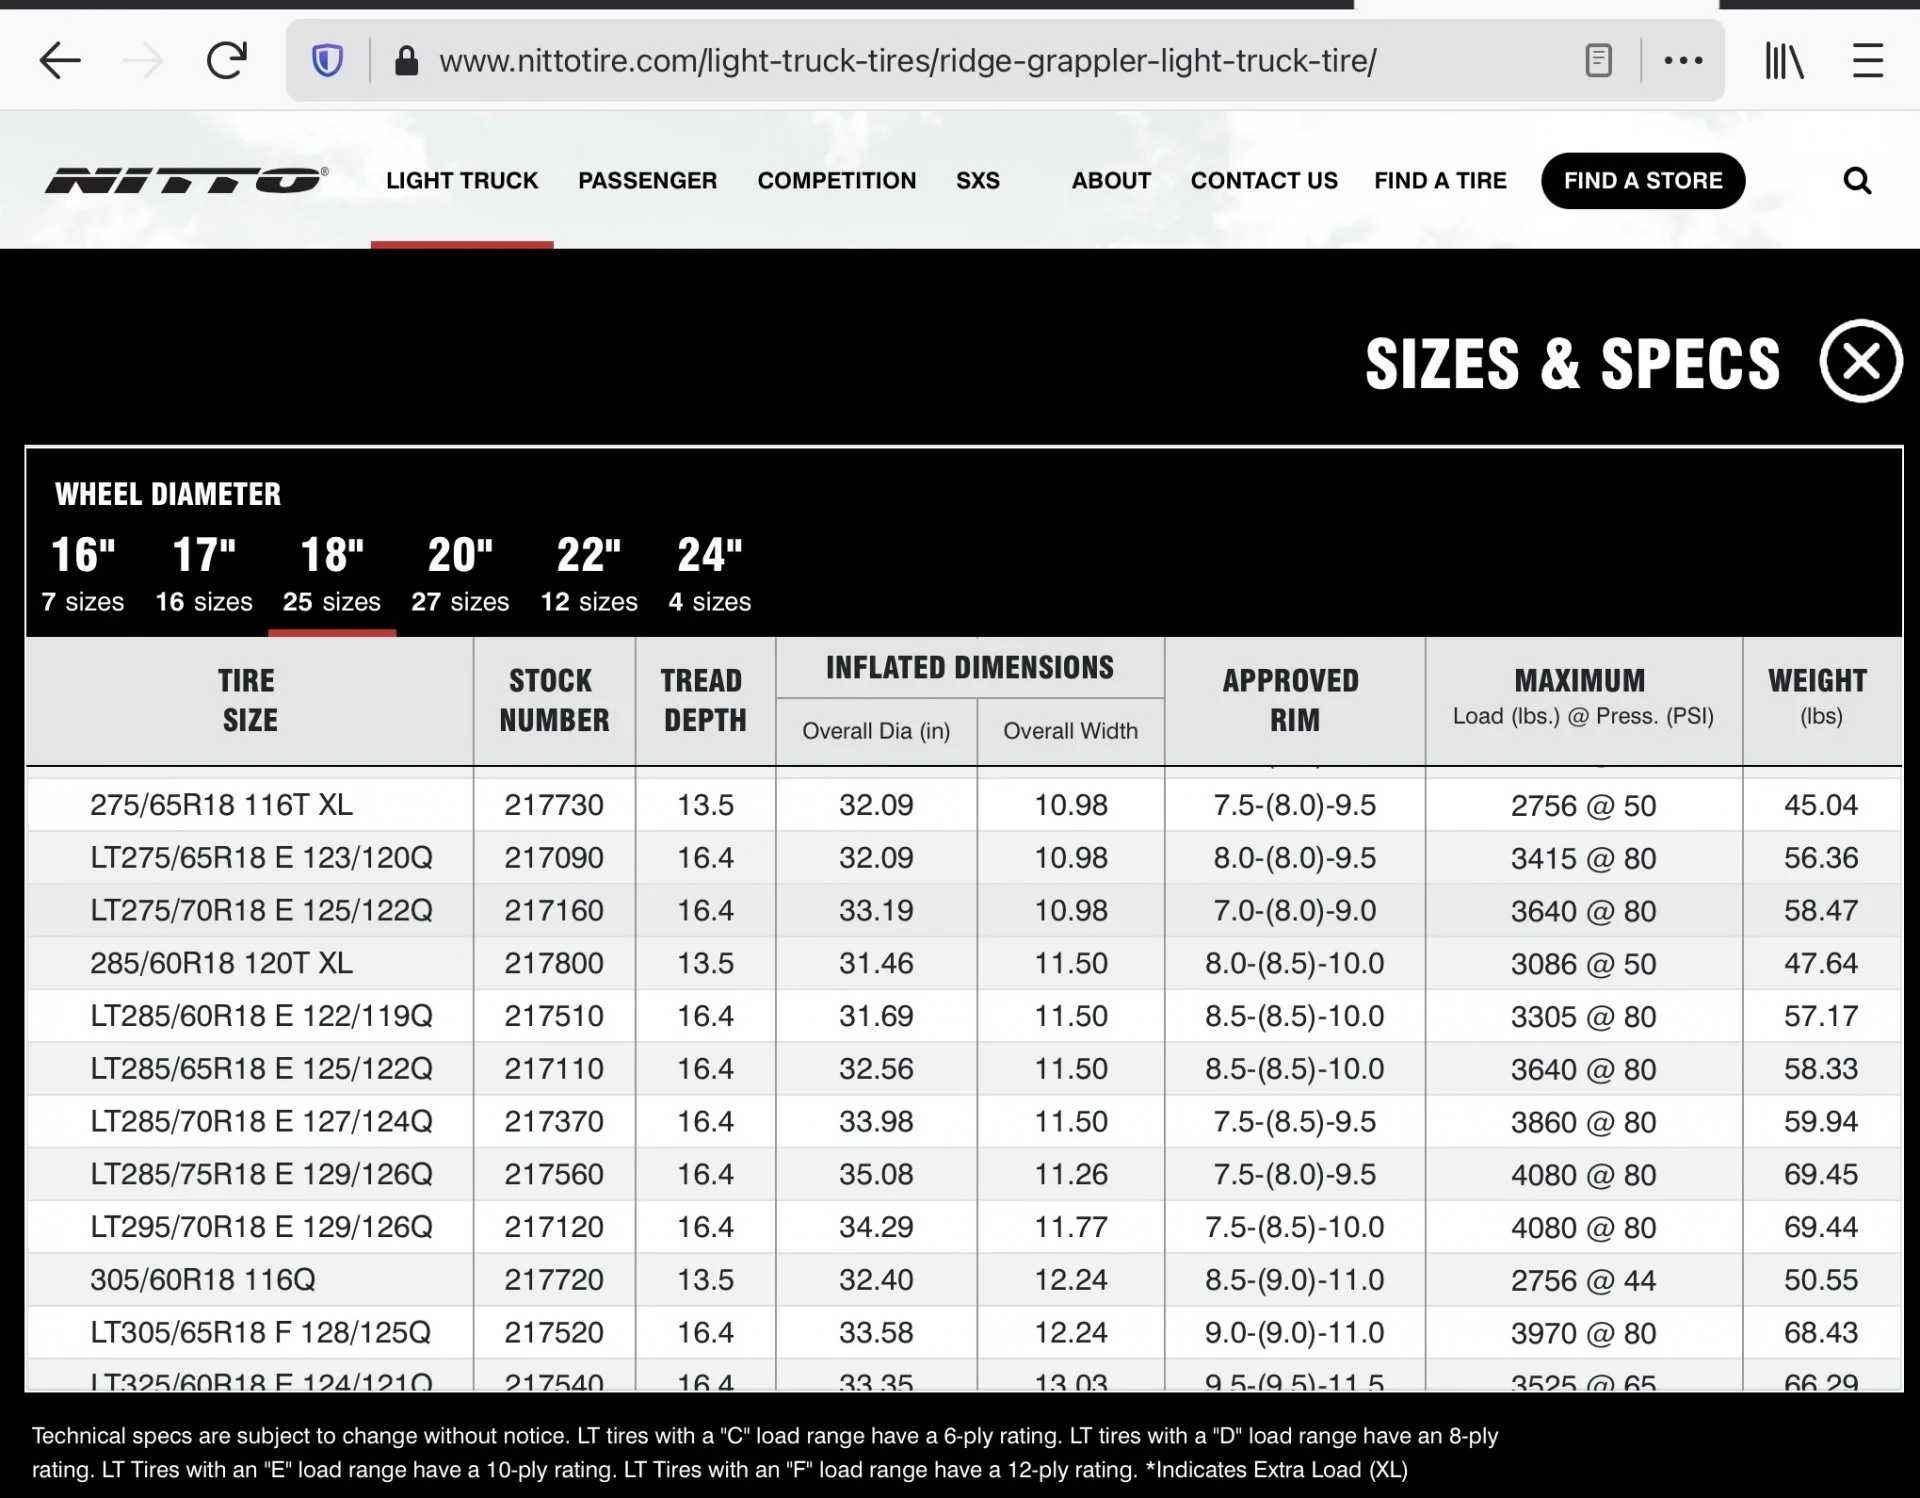Click the browser back arrow
The height and width of the screenshot is (1498, 1920).
[60, 61]
